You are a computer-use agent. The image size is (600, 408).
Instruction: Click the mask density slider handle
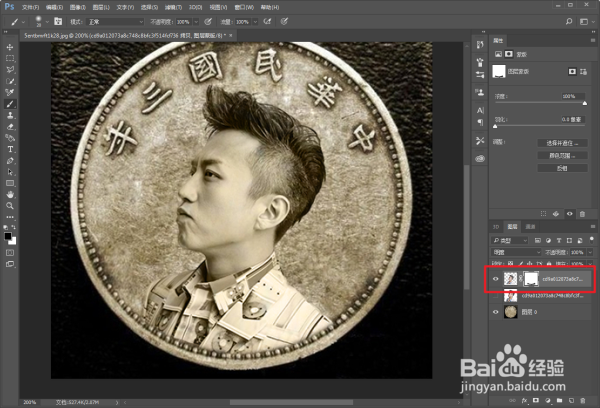click(x=585, y=103)
